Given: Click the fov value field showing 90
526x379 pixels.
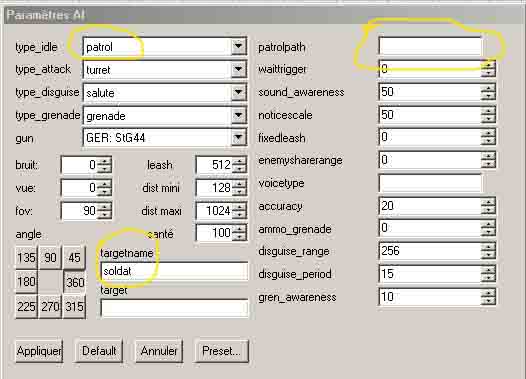Looking at the screenshot, I should click(80, 211).
